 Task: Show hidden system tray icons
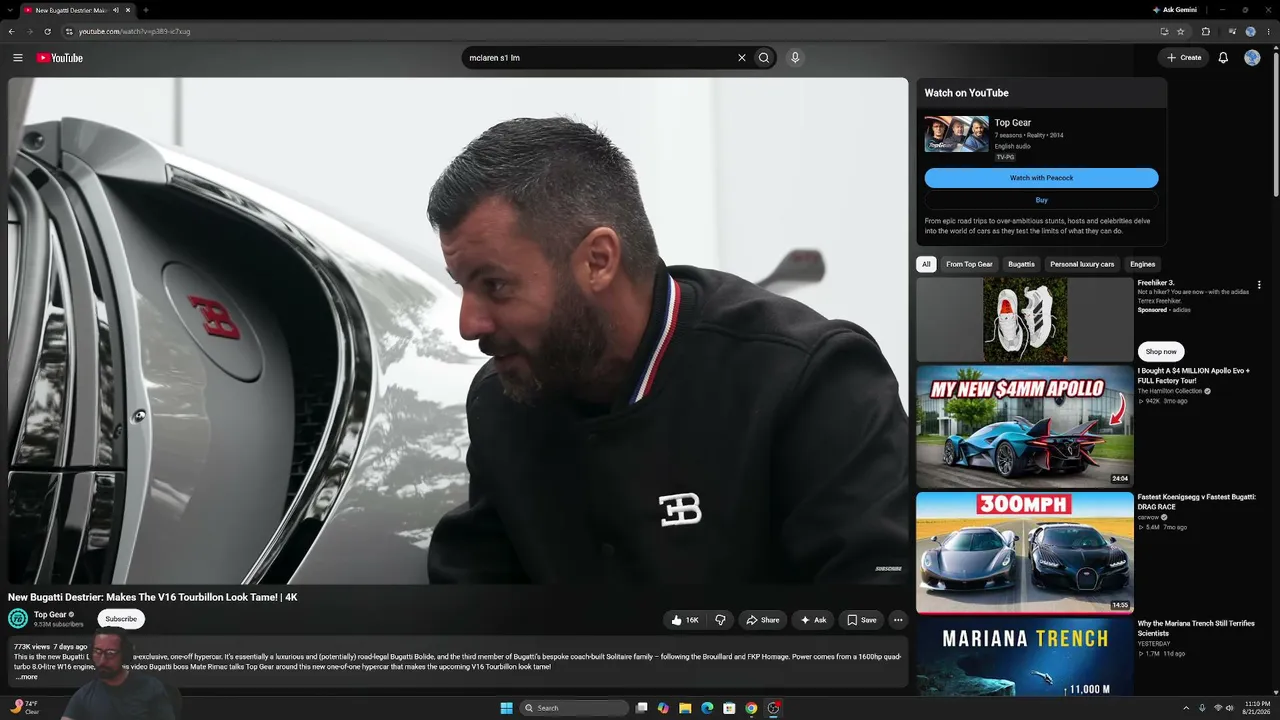1186,708
